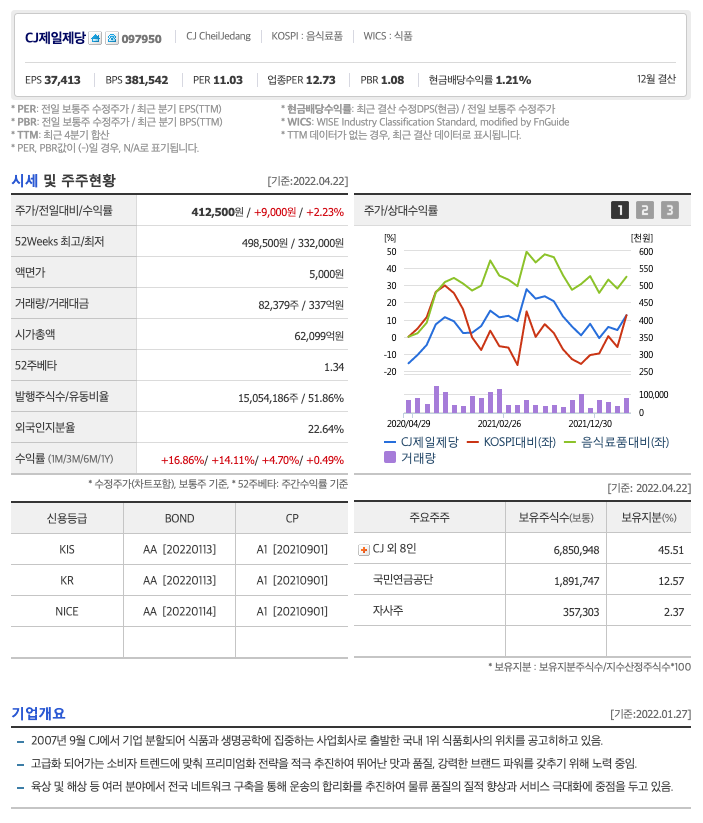Switch to chart tab 1

(620, 210)
